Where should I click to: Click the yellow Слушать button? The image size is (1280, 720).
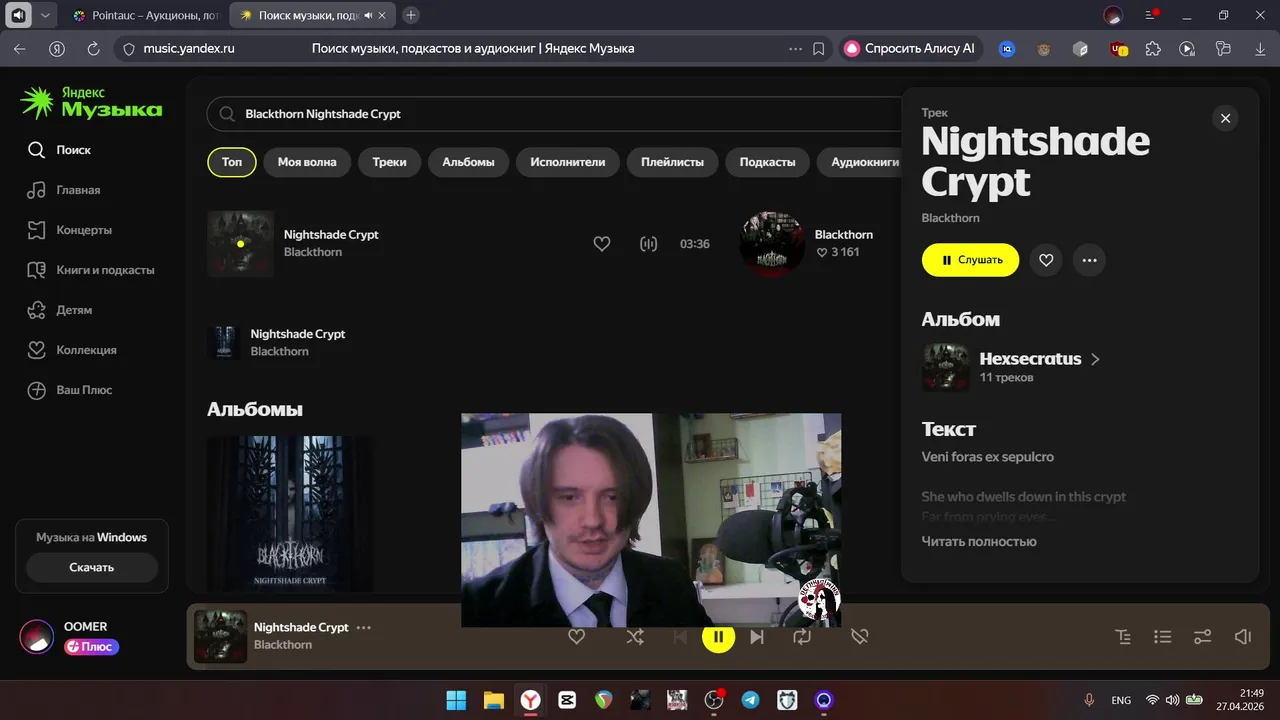[x=970, y=260]
